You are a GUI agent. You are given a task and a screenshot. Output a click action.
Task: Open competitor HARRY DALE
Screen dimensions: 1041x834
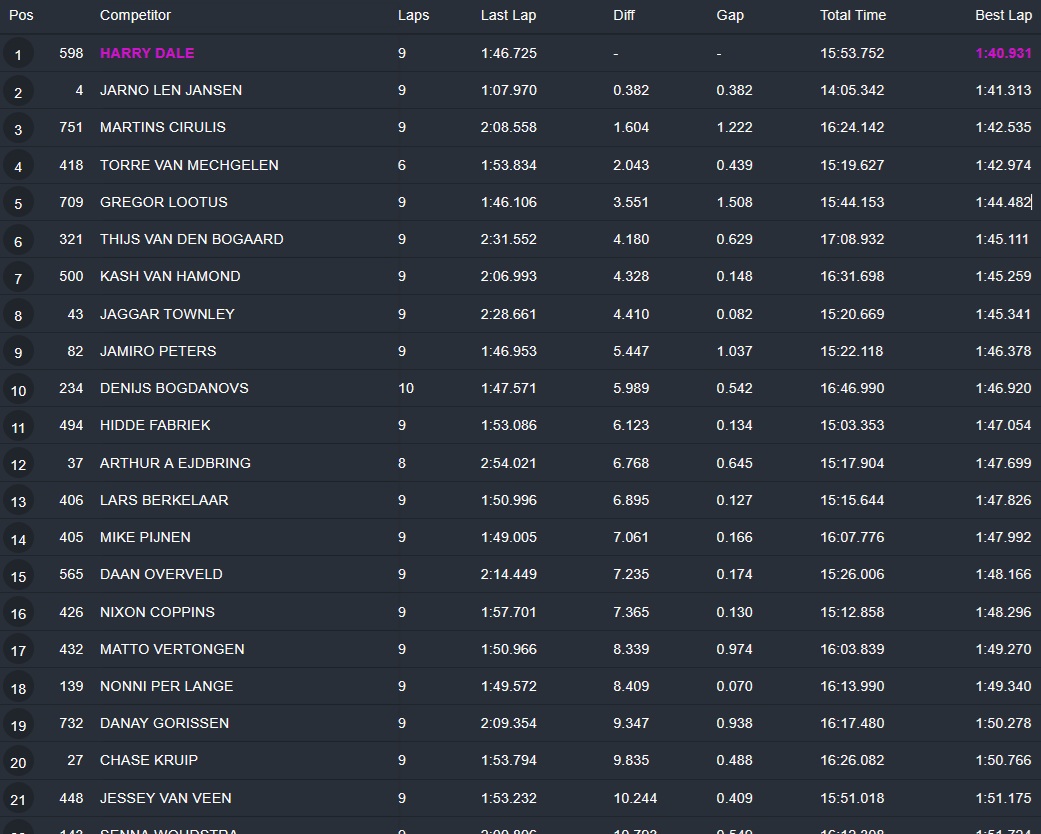click(x=147, y=53)
